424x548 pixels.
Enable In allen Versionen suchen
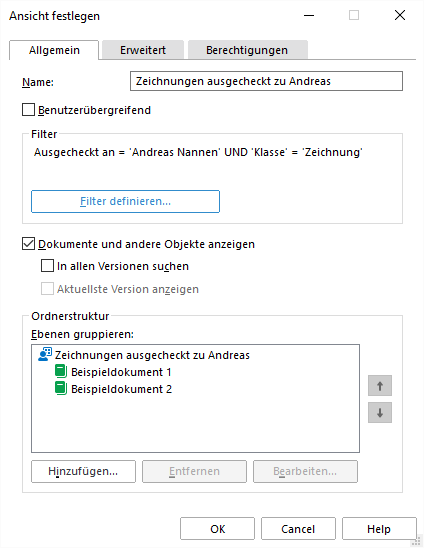pos(47,266)
